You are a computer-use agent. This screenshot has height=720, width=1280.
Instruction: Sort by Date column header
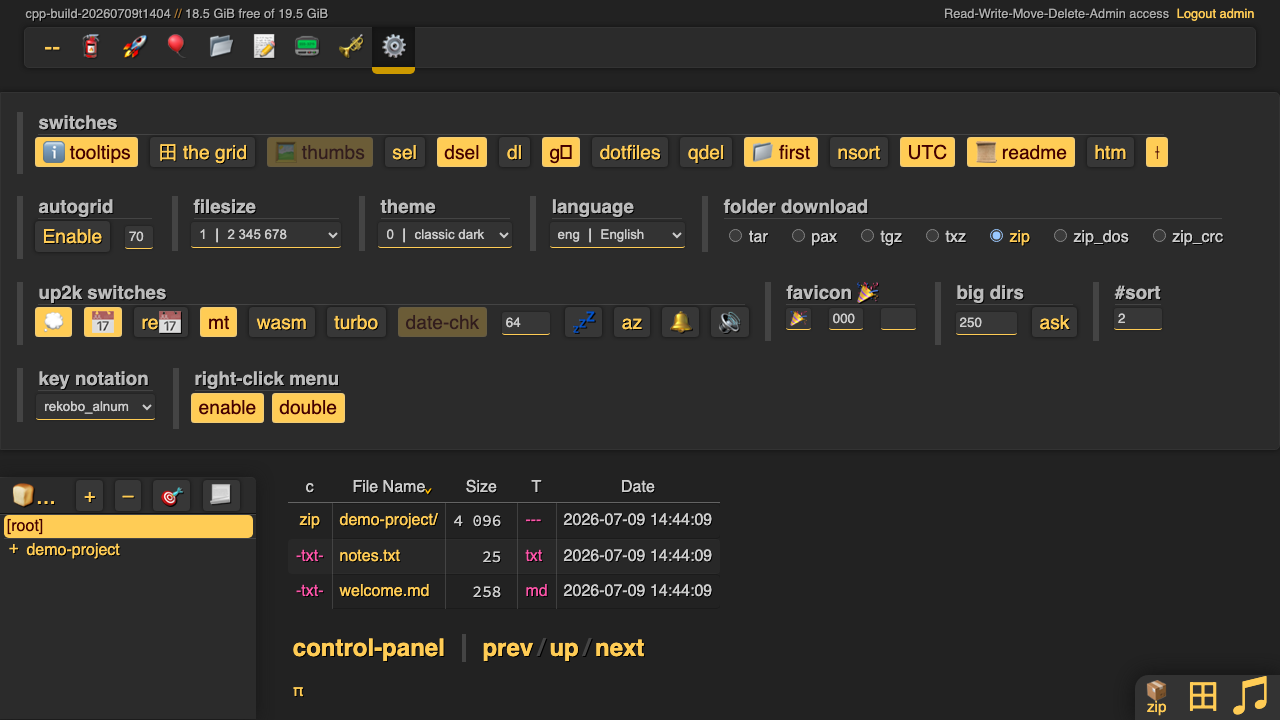click(638, 486)
